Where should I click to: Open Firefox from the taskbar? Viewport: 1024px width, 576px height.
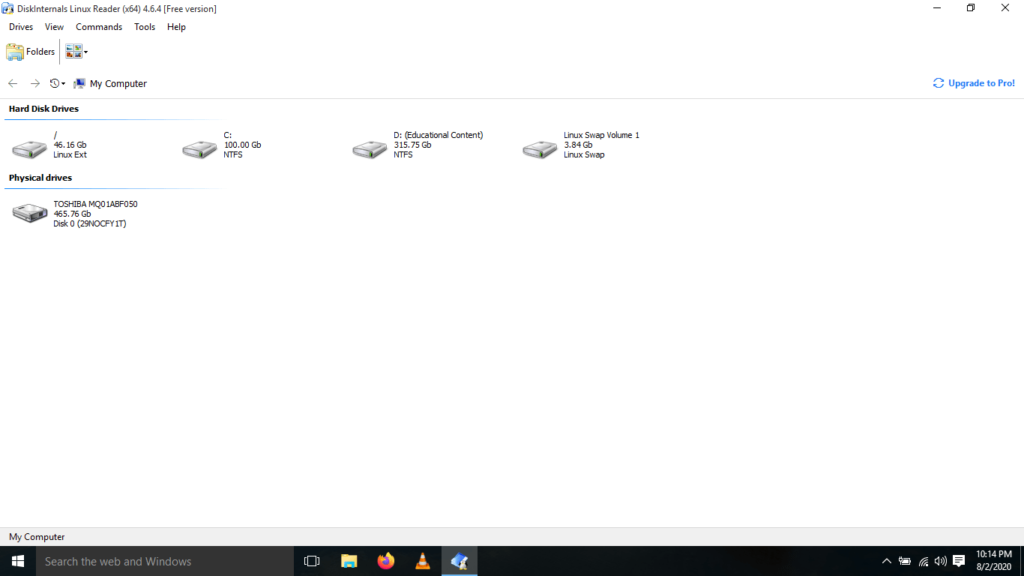tap(386, 561)
